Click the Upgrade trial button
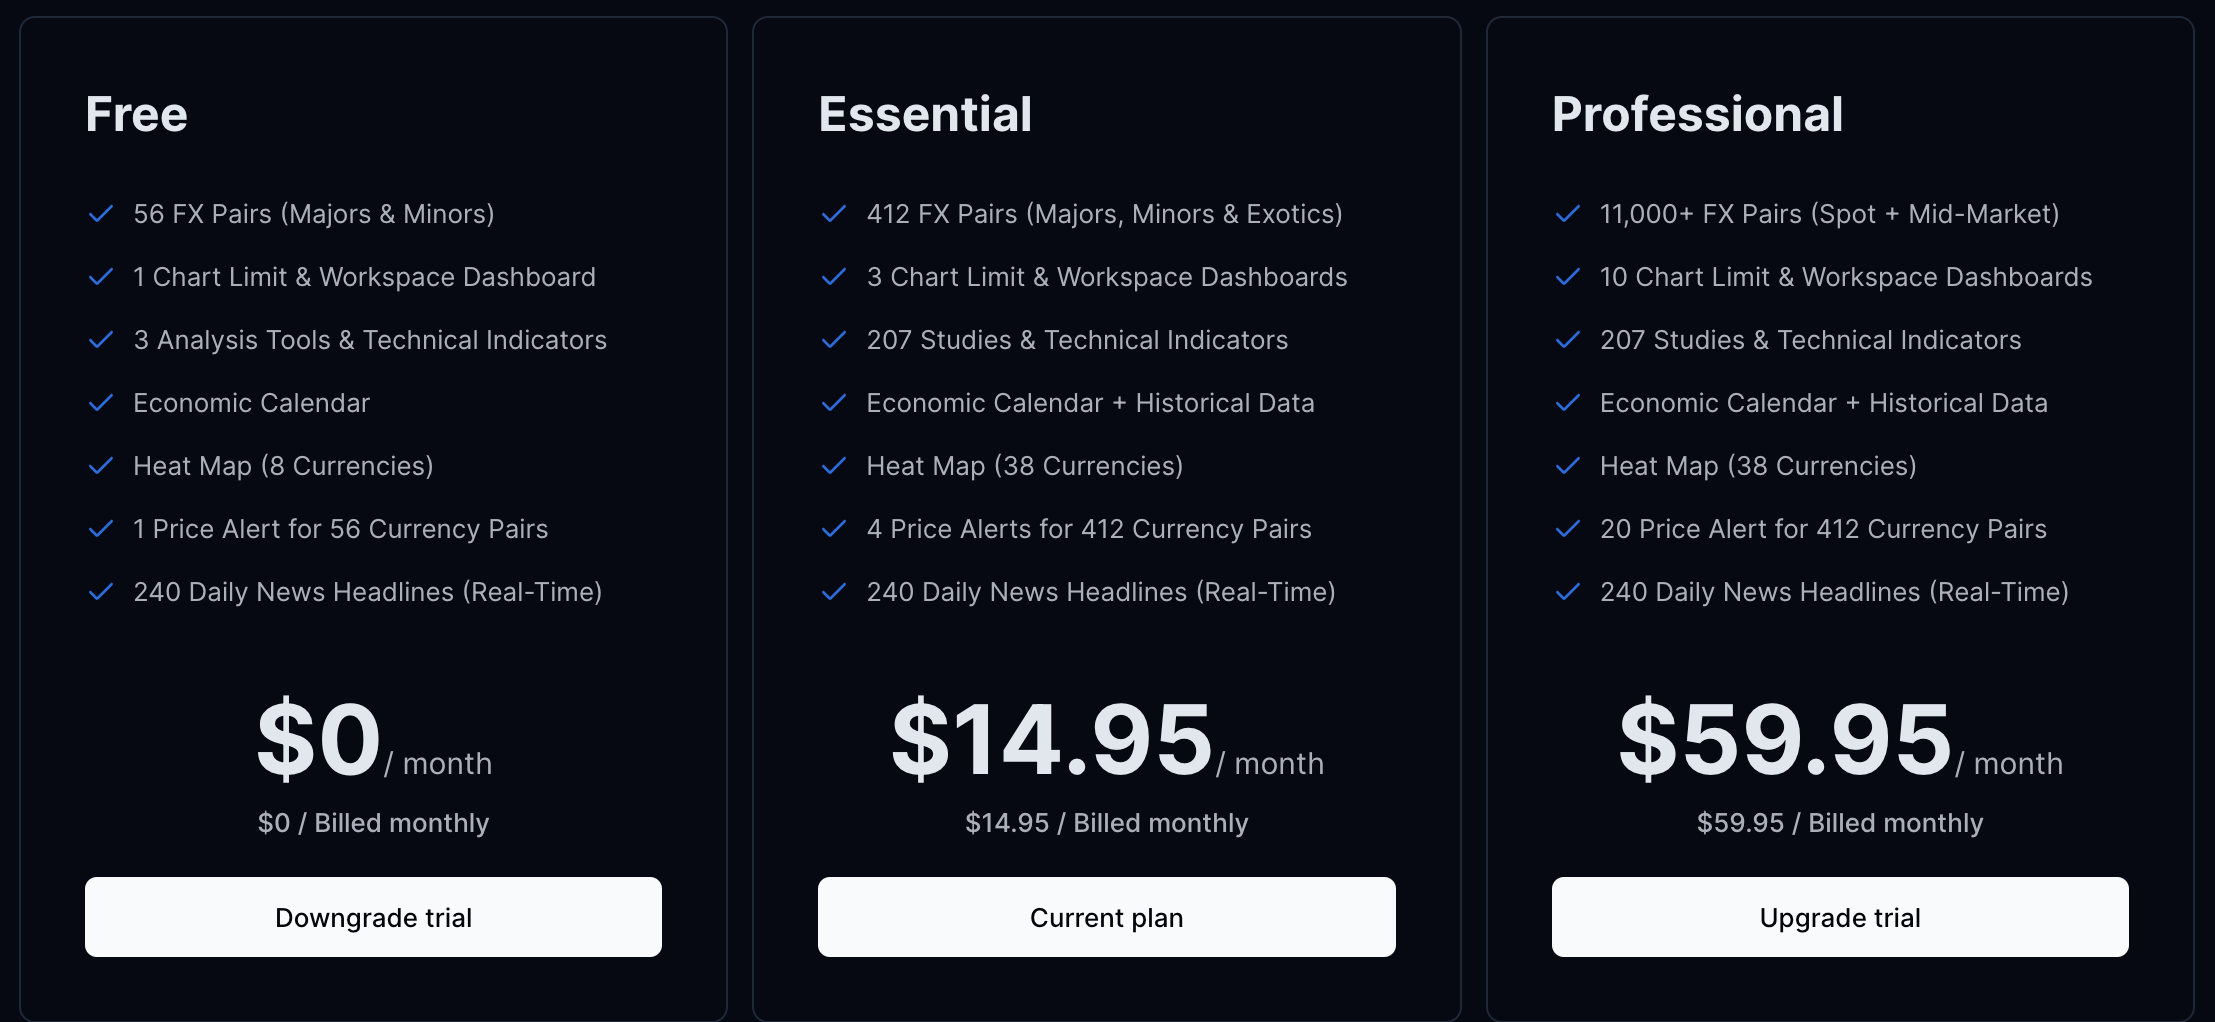The height and width of the screenshot is (1022, 2215). point(1839,917)
